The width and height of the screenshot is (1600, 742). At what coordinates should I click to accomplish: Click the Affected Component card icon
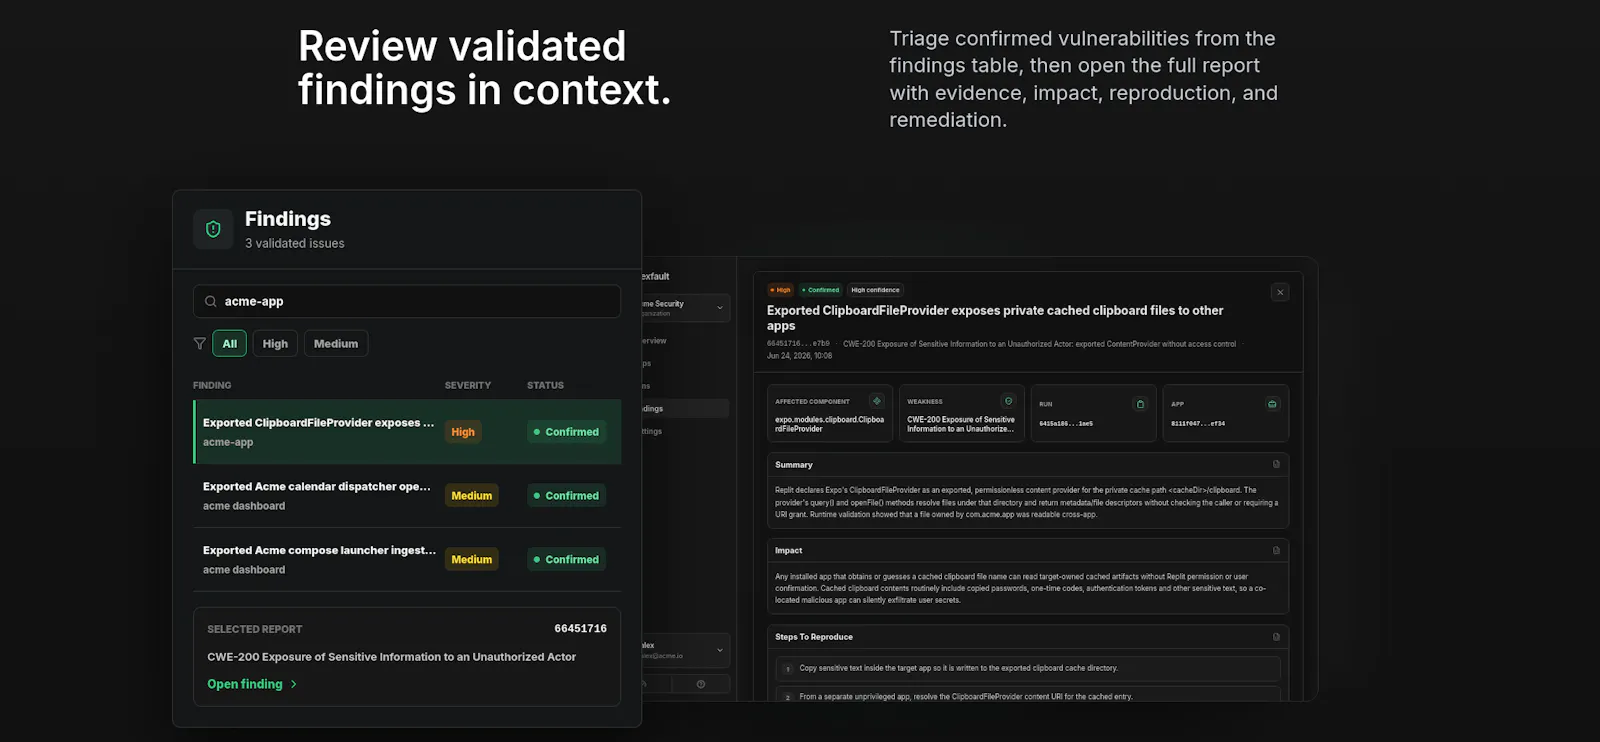(877, 401)
